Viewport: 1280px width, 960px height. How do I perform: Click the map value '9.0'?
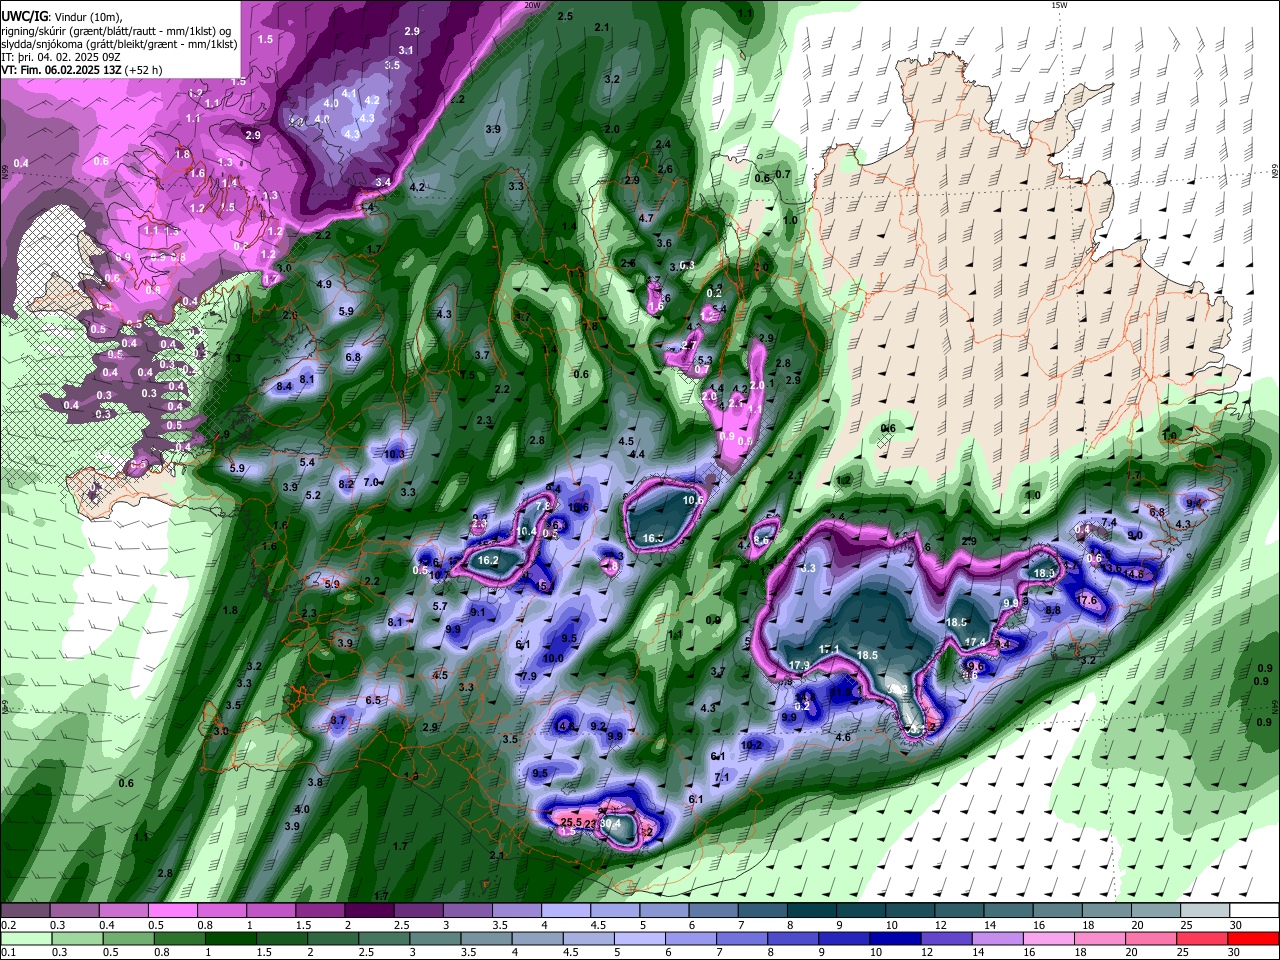[1135, 535]
